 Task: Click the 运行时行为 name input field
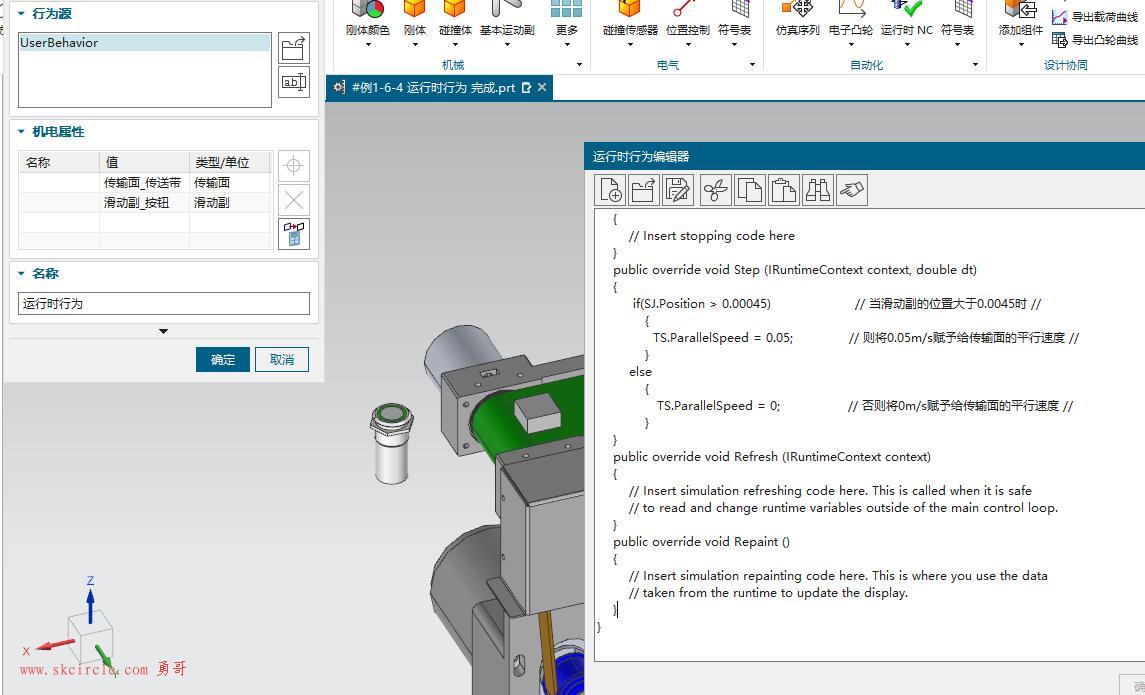point(164,304)
